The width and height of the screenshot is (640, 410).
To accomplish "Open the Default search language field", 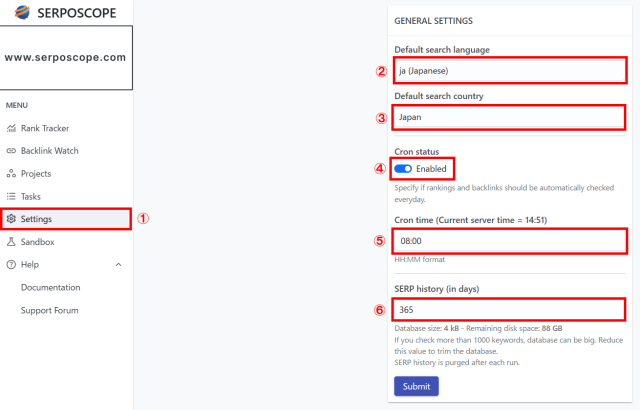I will [510, 71].
